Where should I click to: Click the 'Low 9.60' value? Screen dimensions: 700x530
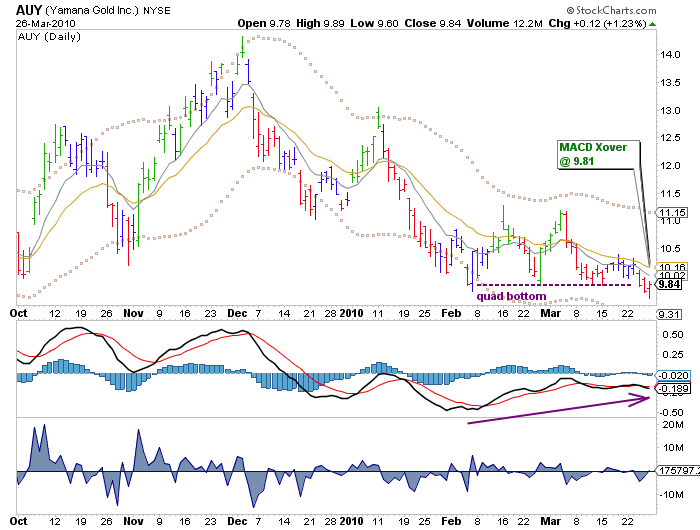point(374,23)
